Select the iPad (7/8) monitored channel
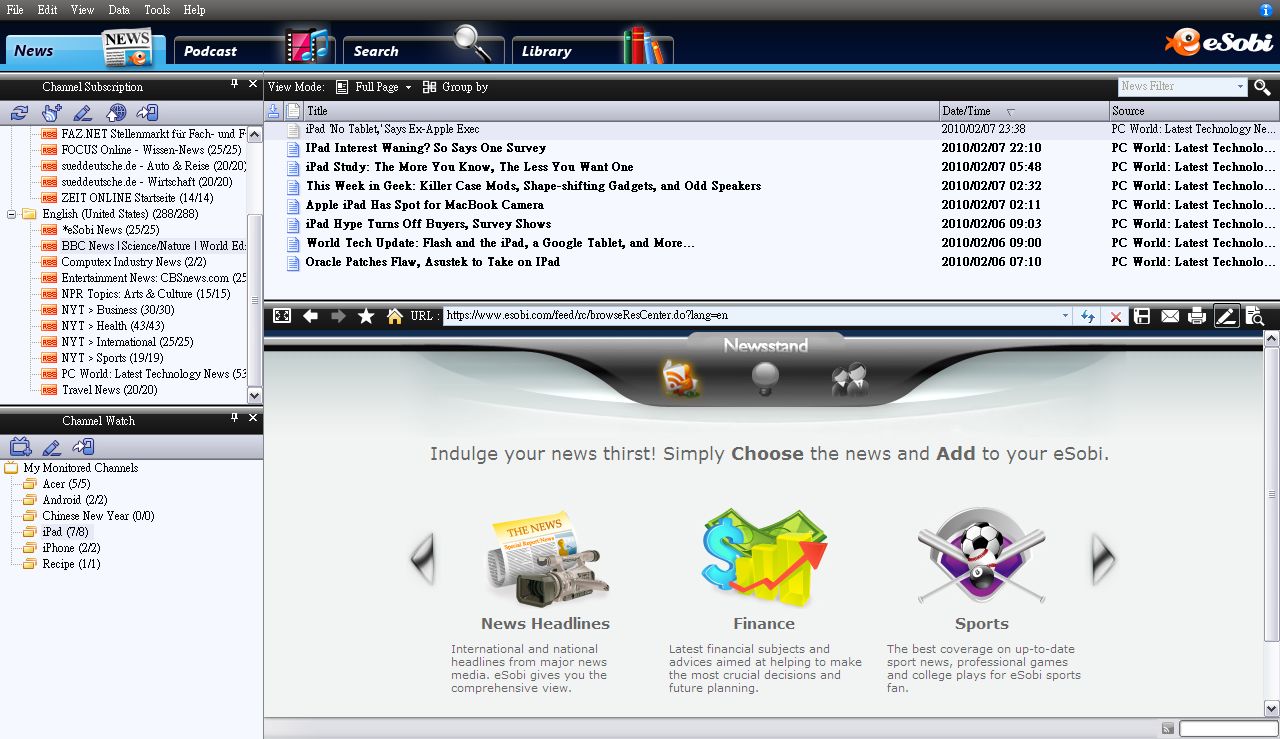1280x739 pixels. [x=65, y=532]
